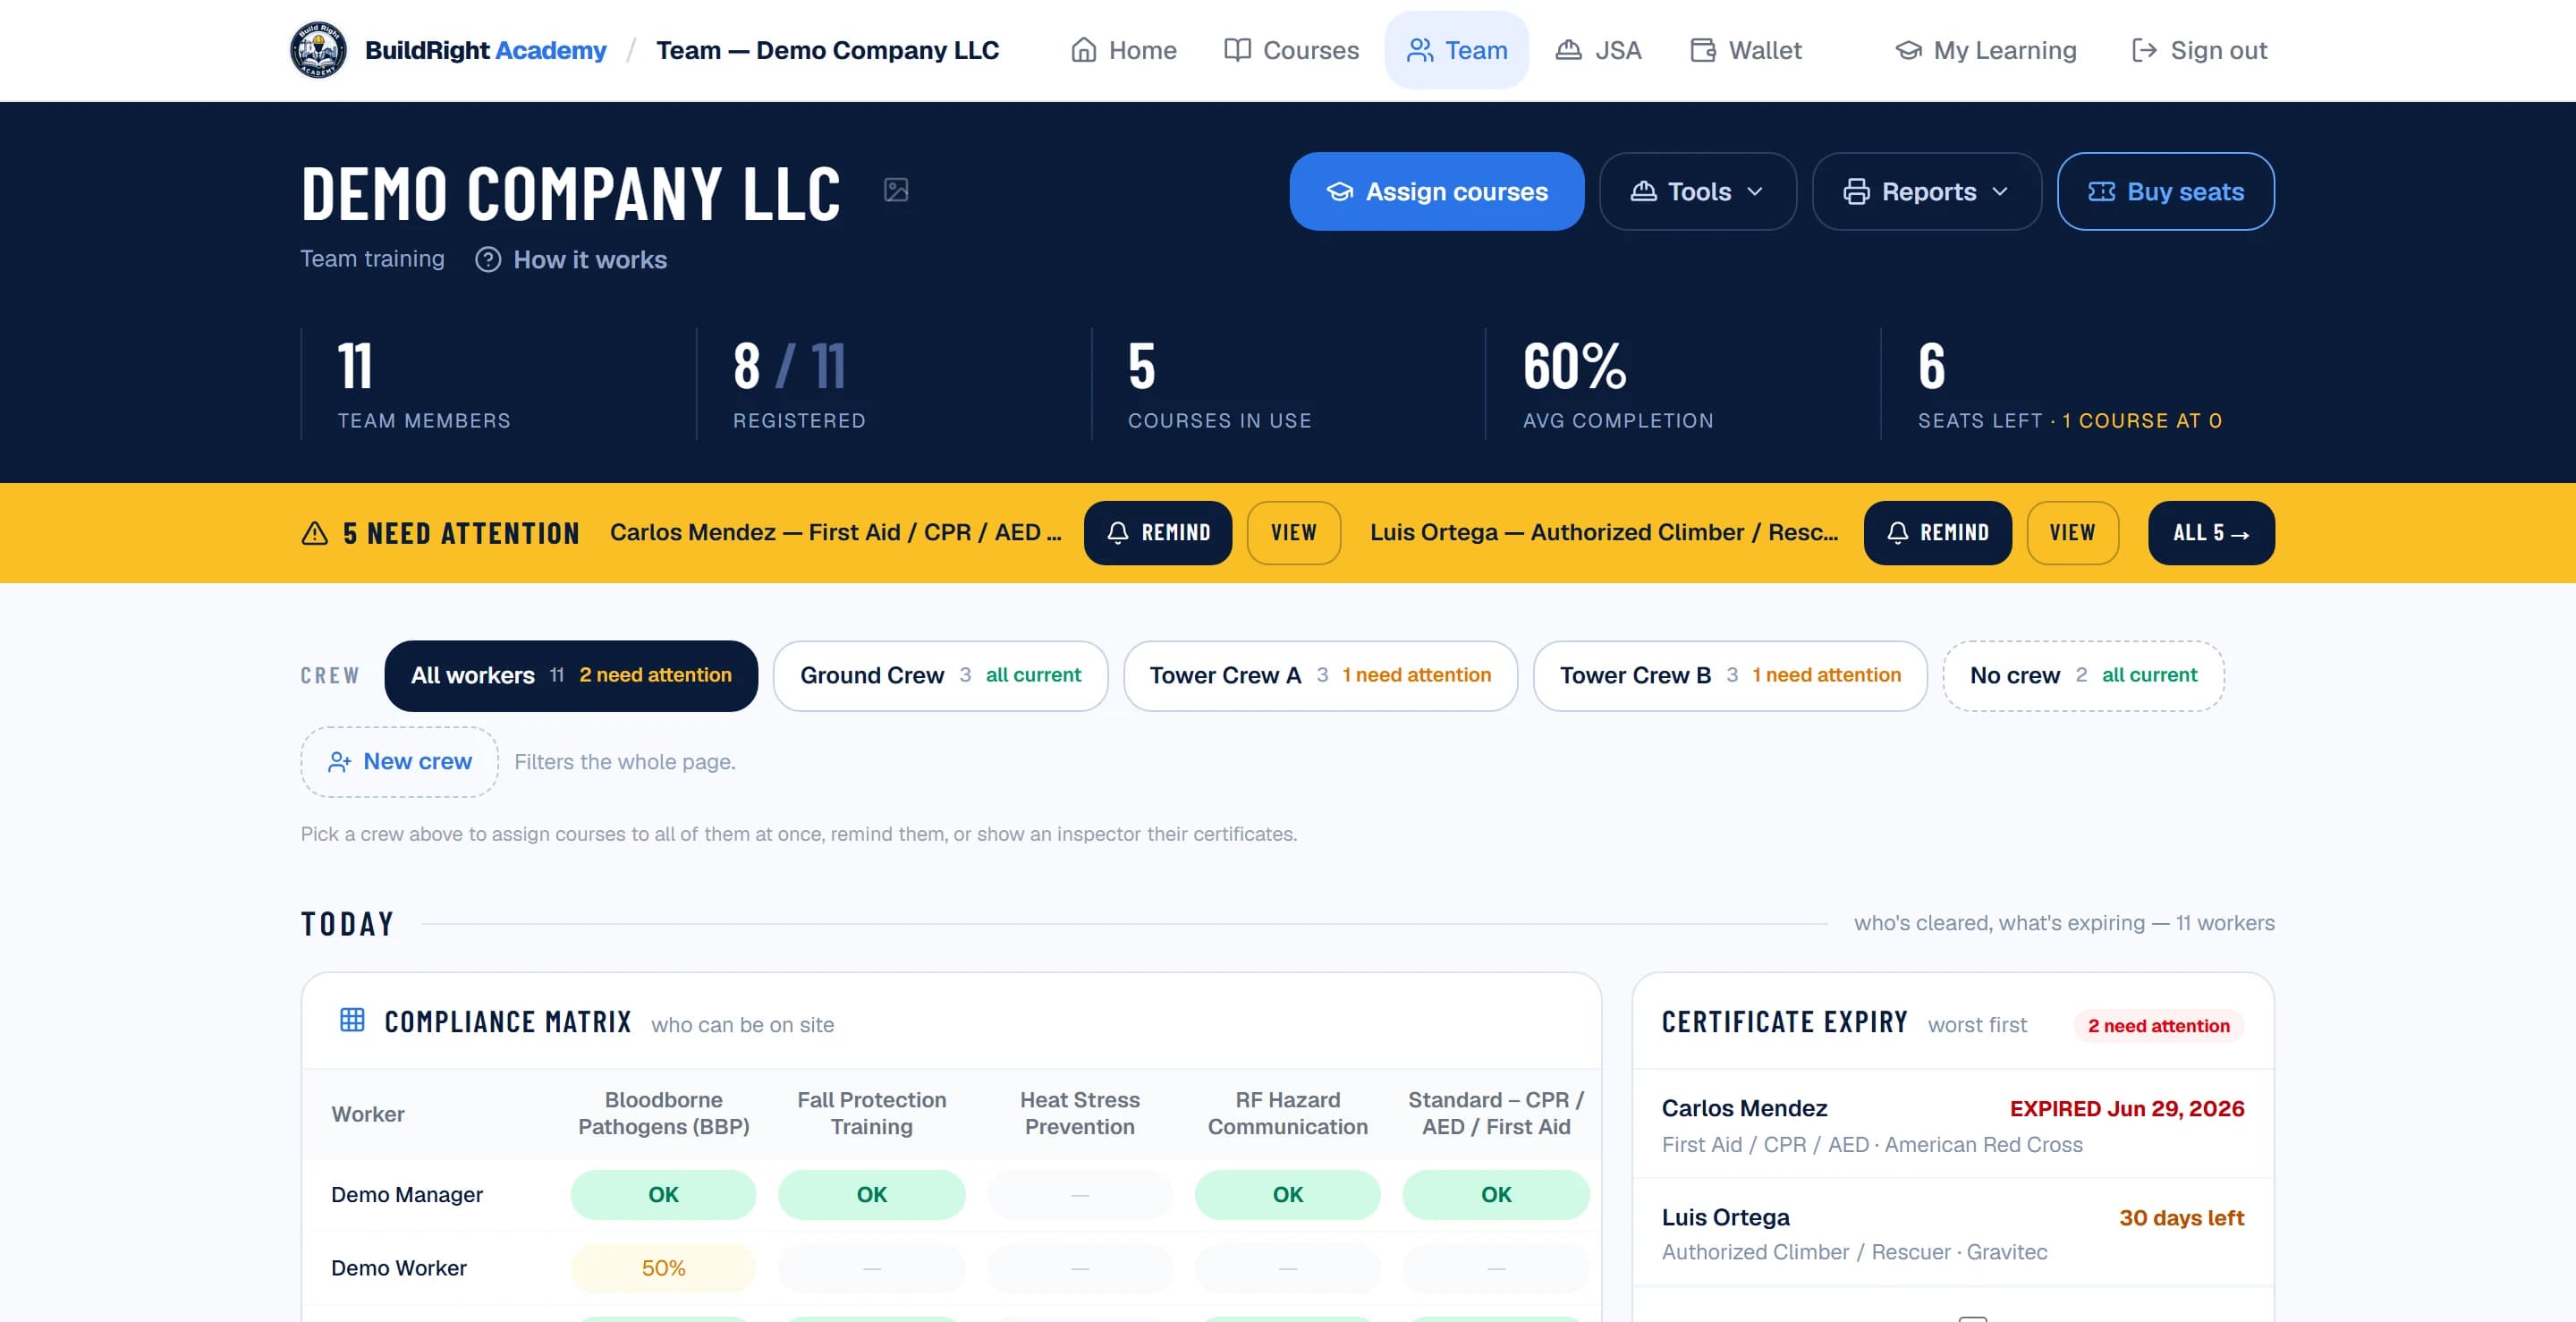Filter by Ground Crew
2576x1322 pixels.
(940, 676)
